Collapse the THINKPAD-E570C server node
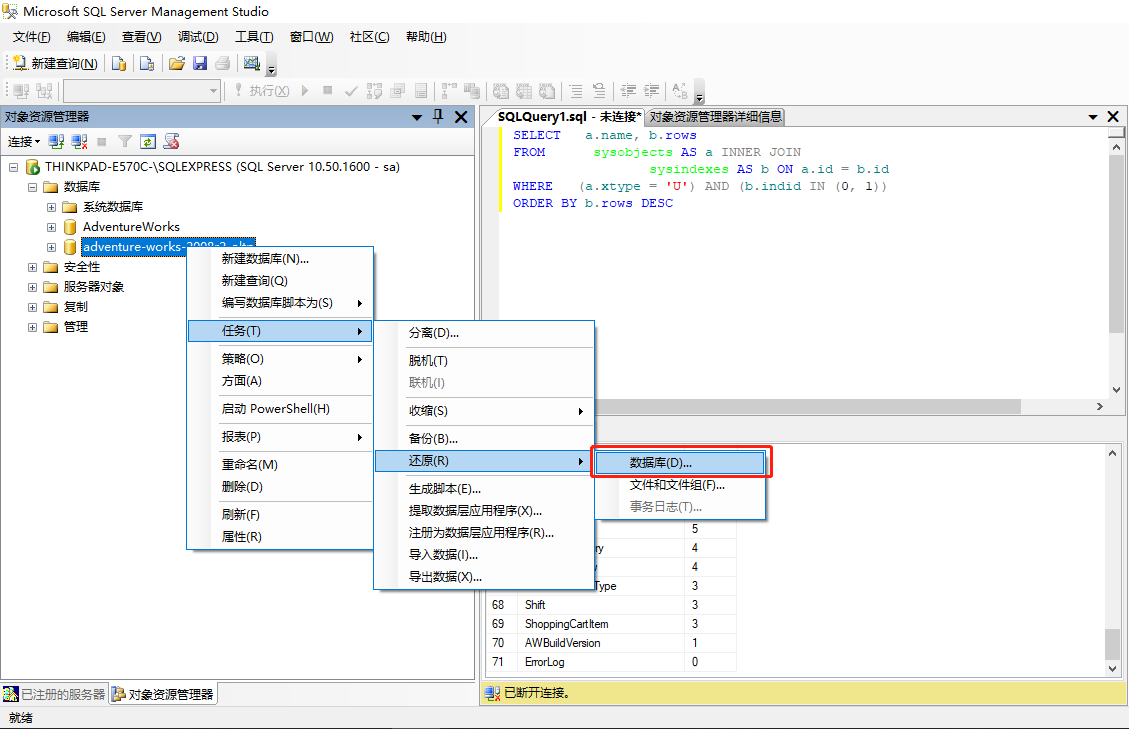Screen dimensions: 1129x729 (x=13, y=167)
